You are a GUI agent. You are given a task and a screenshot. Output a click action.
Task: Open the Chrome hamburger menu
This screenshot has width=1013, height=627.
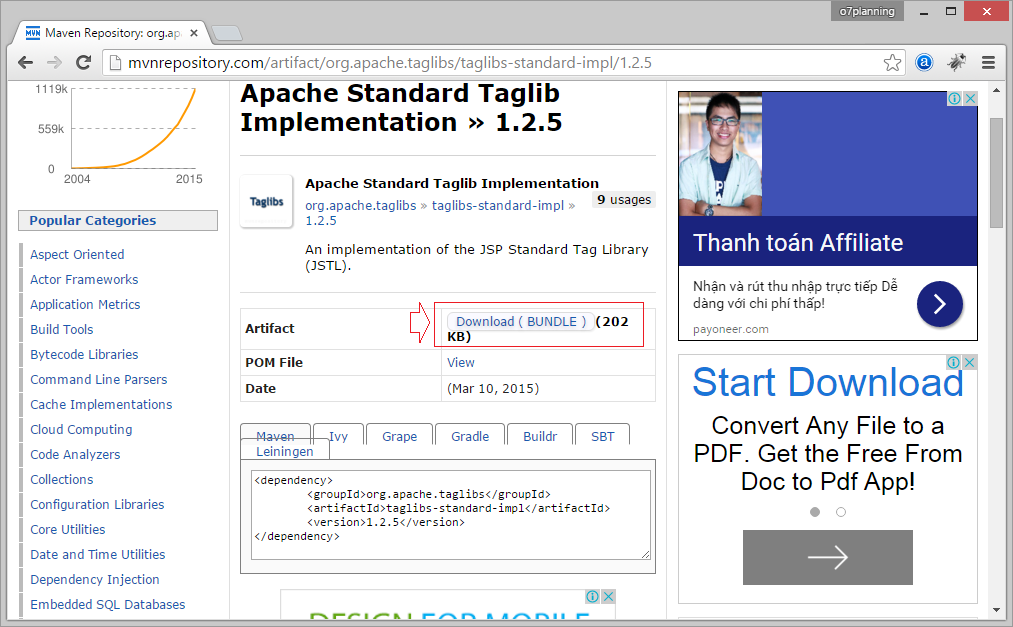click(x=988, y=63)
